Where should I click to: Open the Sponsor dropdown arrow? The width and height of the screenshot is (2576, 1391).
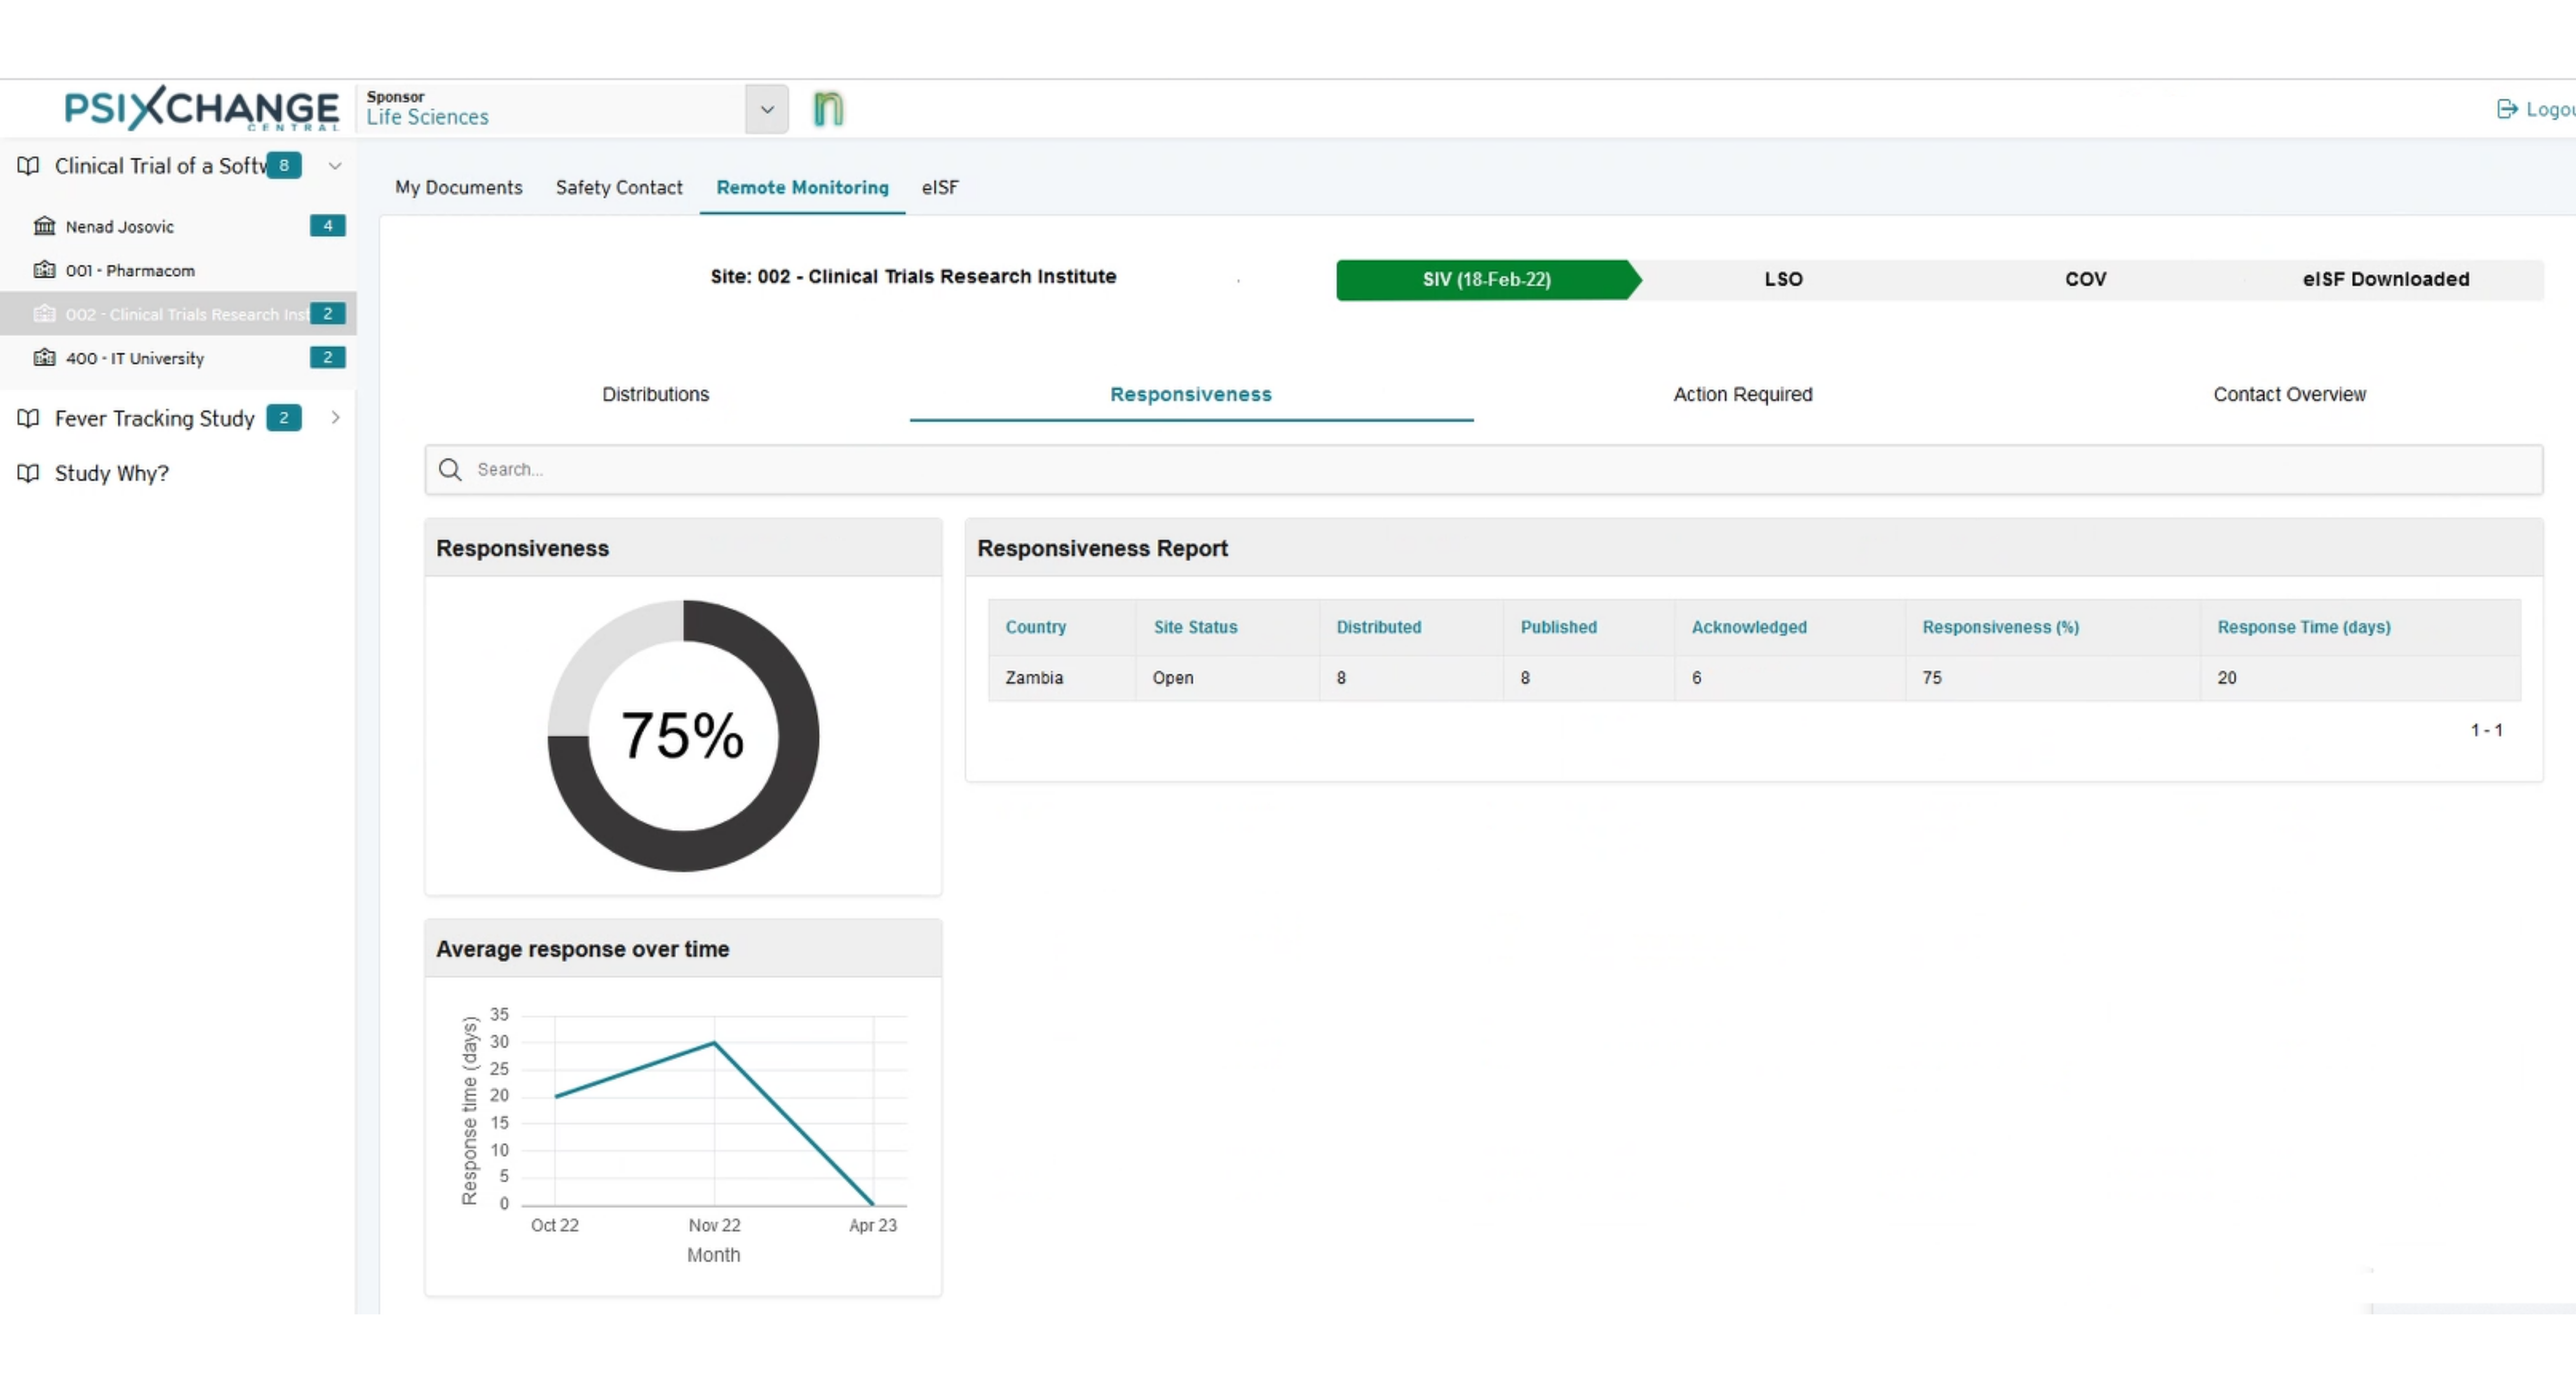click(x=767, y=109)
